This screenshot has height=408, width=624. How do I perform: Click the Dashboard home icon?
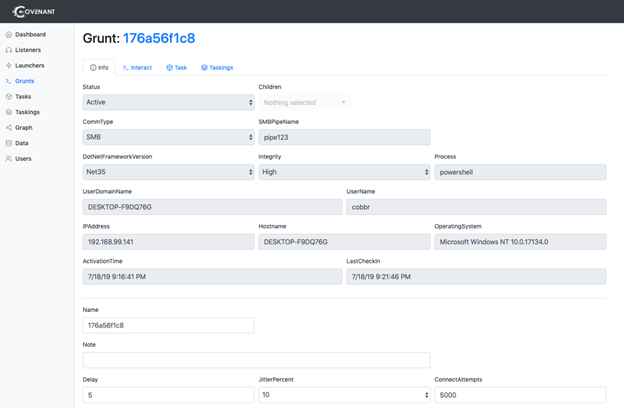[9, 35]
